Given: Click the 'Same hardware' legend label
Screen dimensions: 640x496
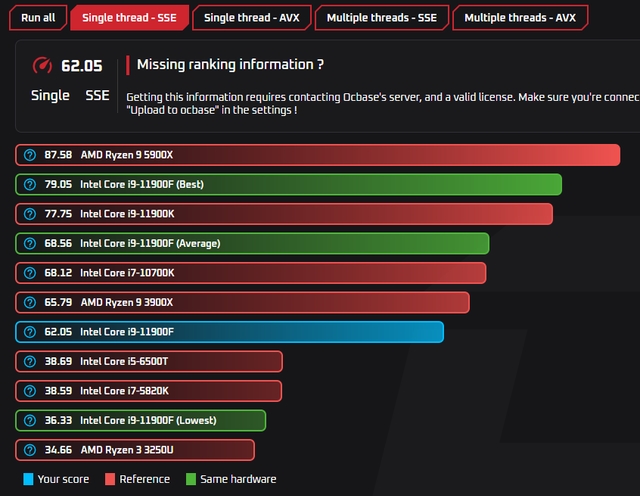Looking at the screenshot, I should 238,479.
